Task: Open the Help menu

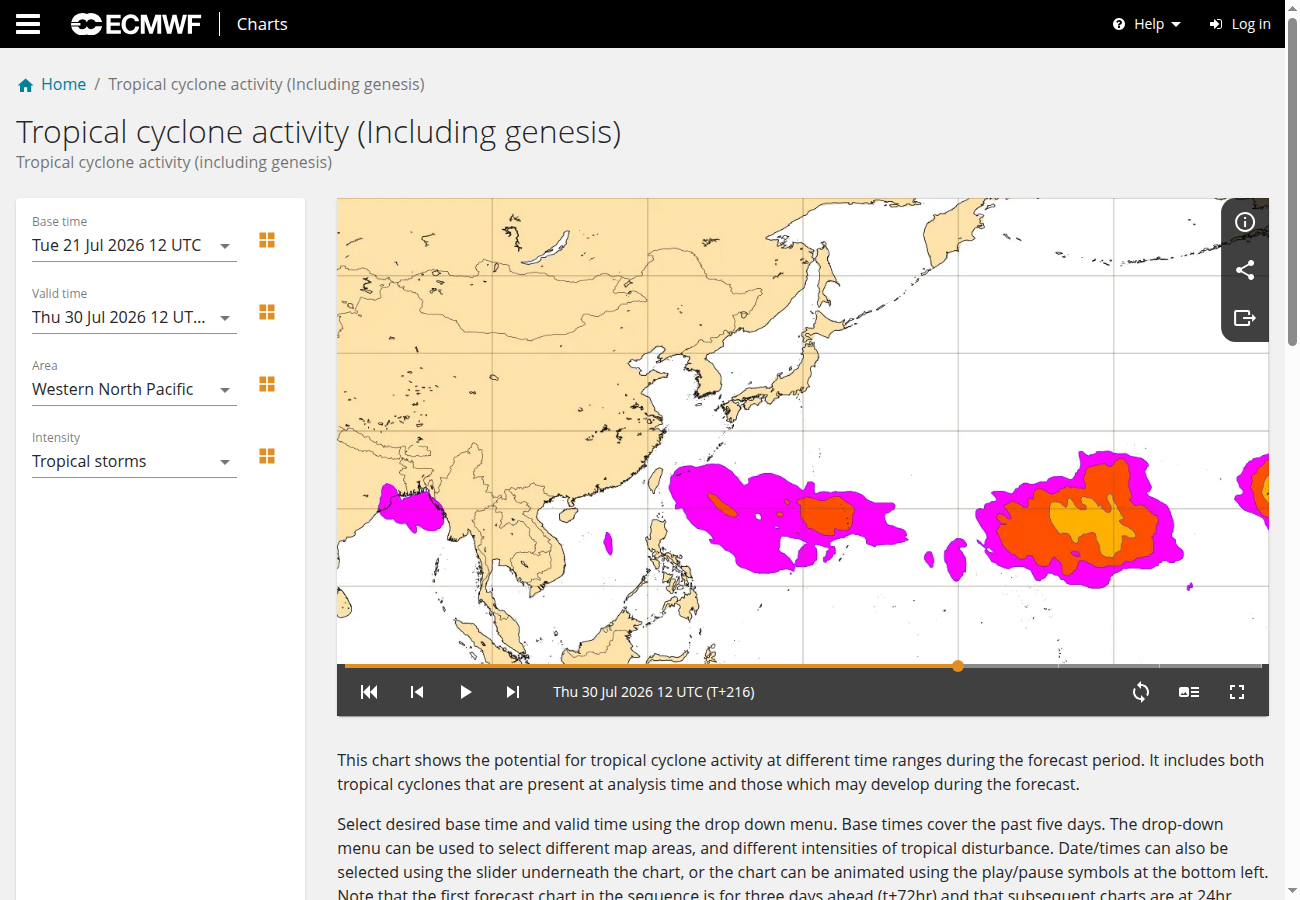Action: click(1147, 24)
